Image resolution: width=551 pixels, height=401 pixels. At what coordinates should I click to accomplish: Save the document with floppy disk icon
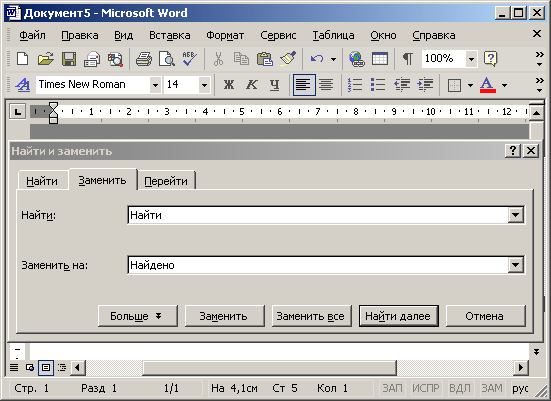69,59
